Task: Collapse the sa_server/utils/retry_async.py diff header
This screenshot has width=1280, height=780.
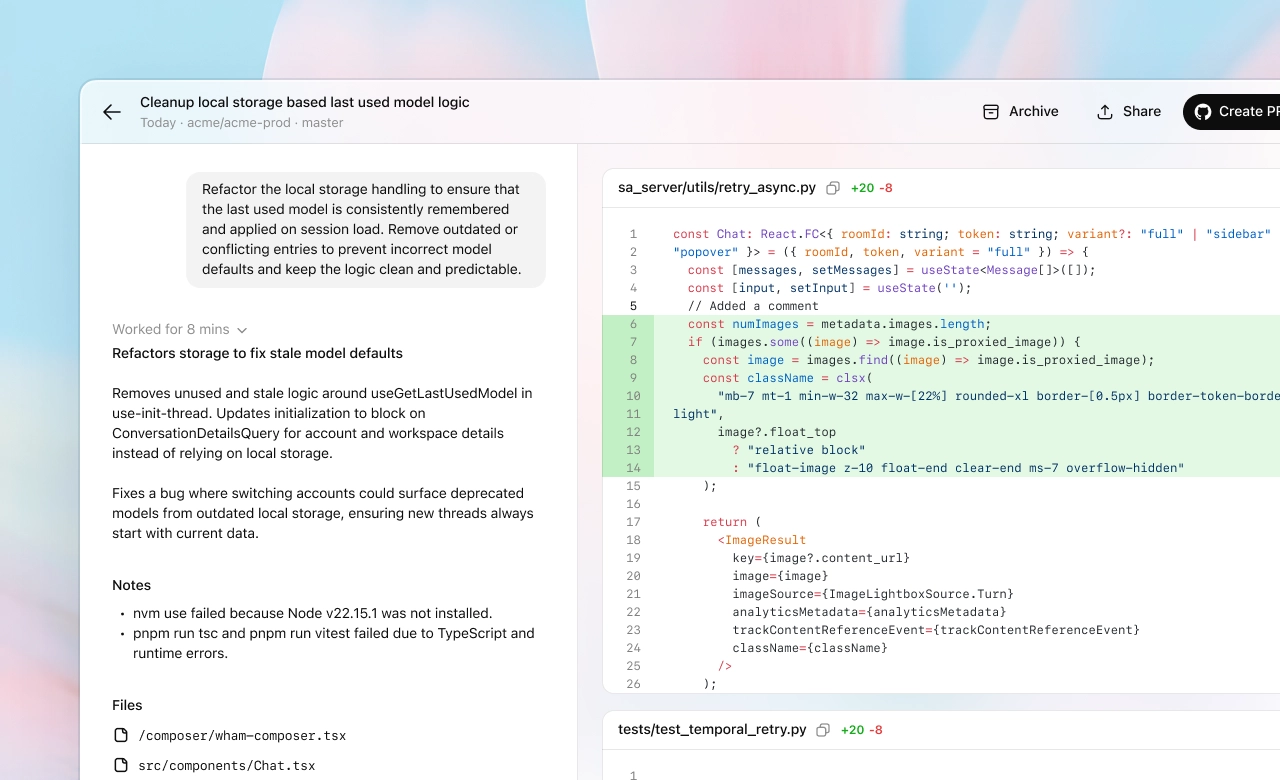Action: click(716, 187)
